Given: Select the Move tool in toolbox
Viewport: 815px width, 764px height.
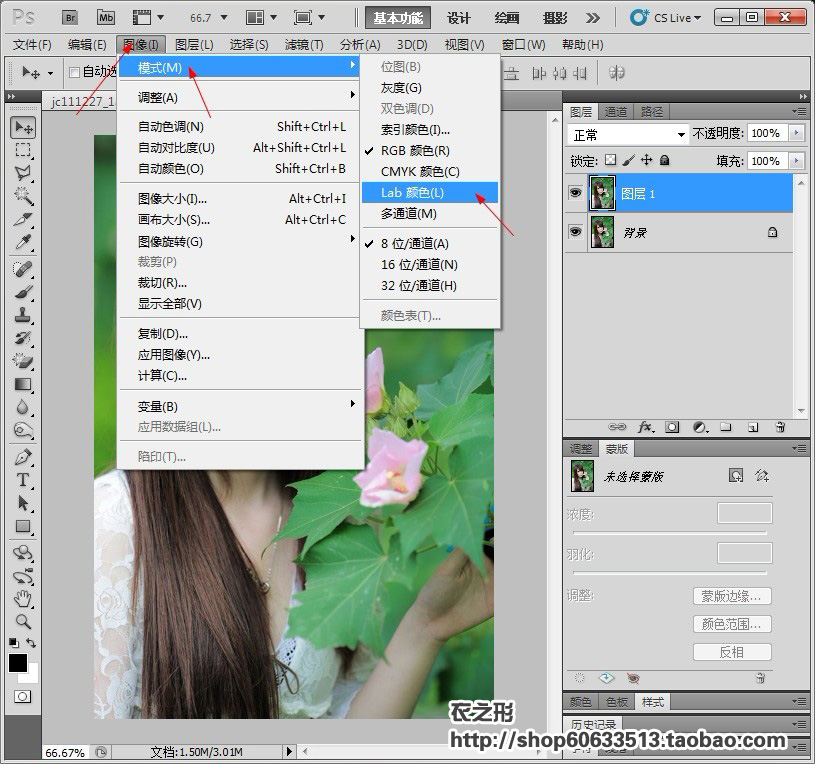Looking at the screenshot, I should [x=23, y=127].
